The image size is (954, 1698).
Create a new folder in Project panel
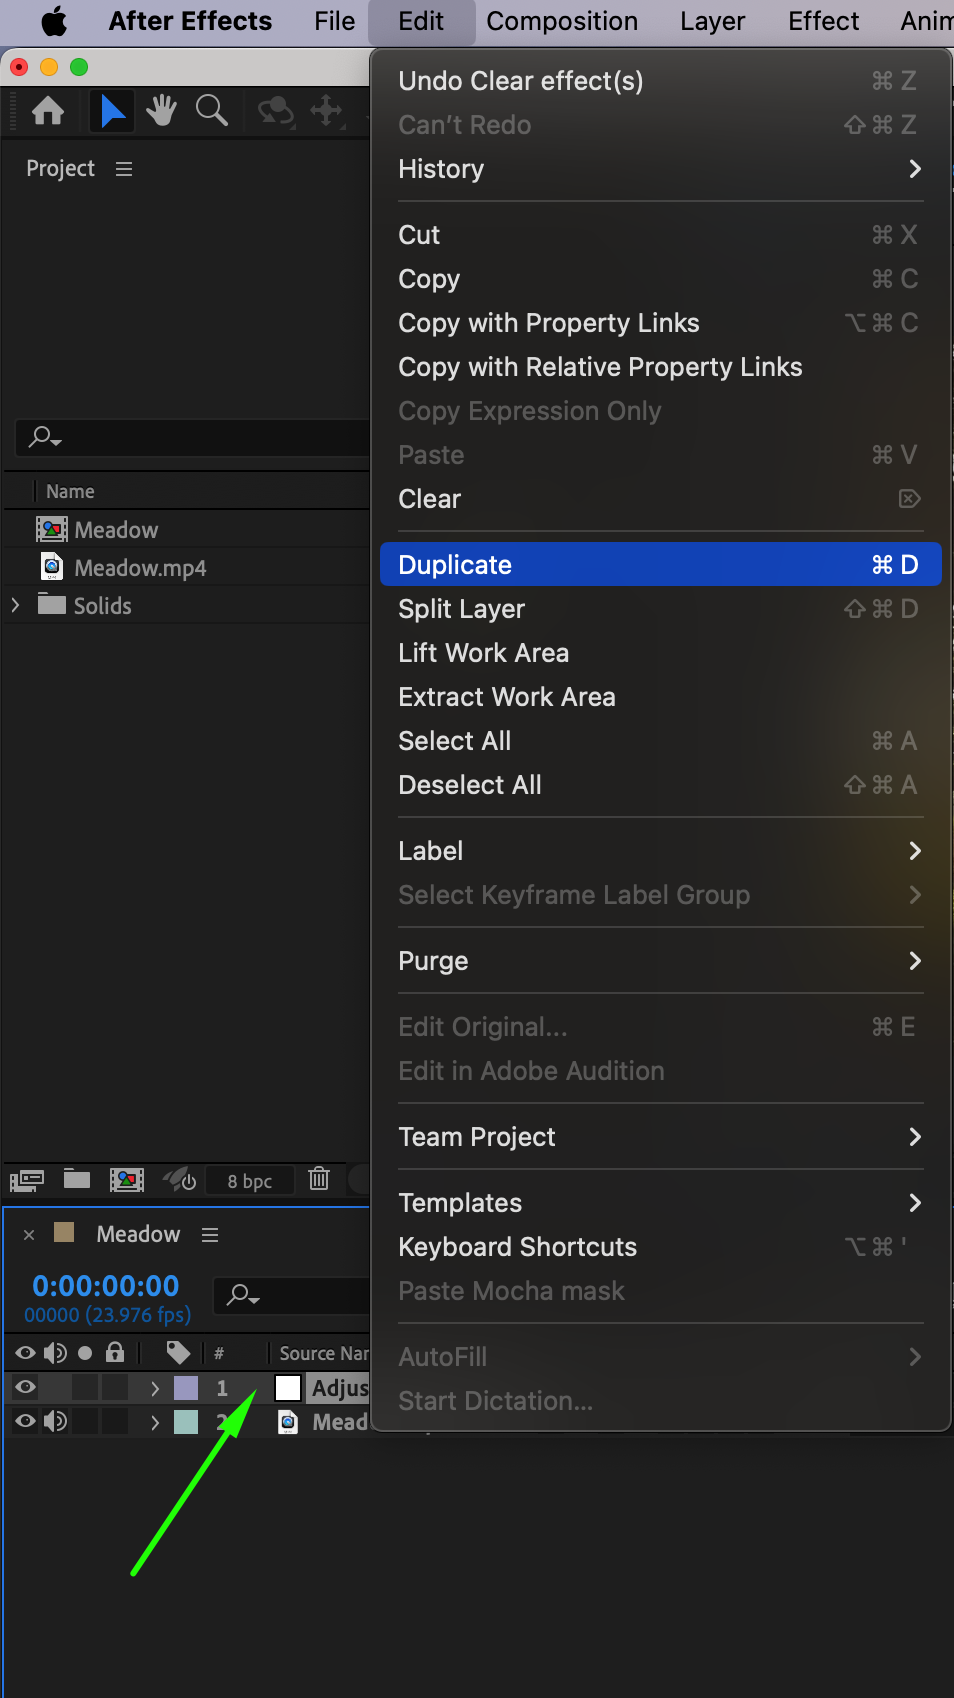tap(77, 1180)
